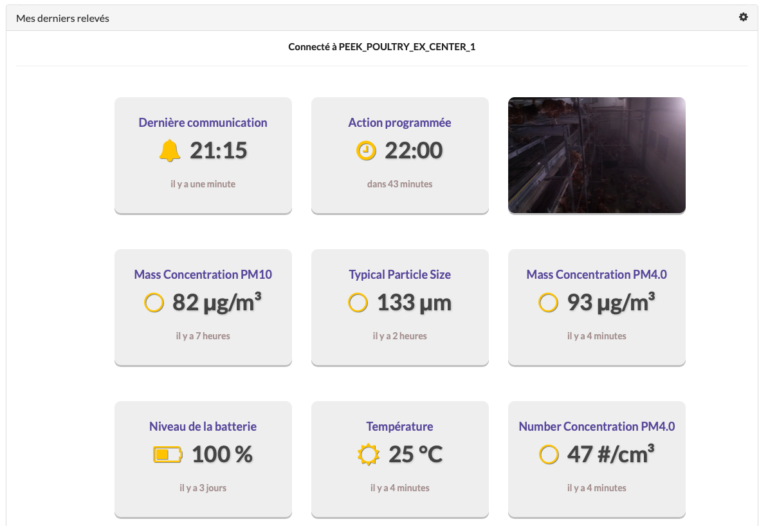
Task: Click the 100 % battery value
Action: click(x=222, y=454)
